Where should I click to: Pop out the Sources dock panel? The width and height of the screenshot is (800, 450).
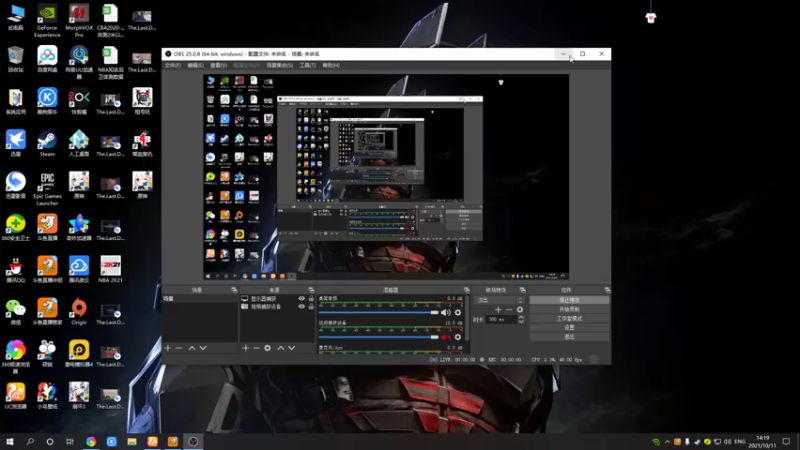(311, 290)
